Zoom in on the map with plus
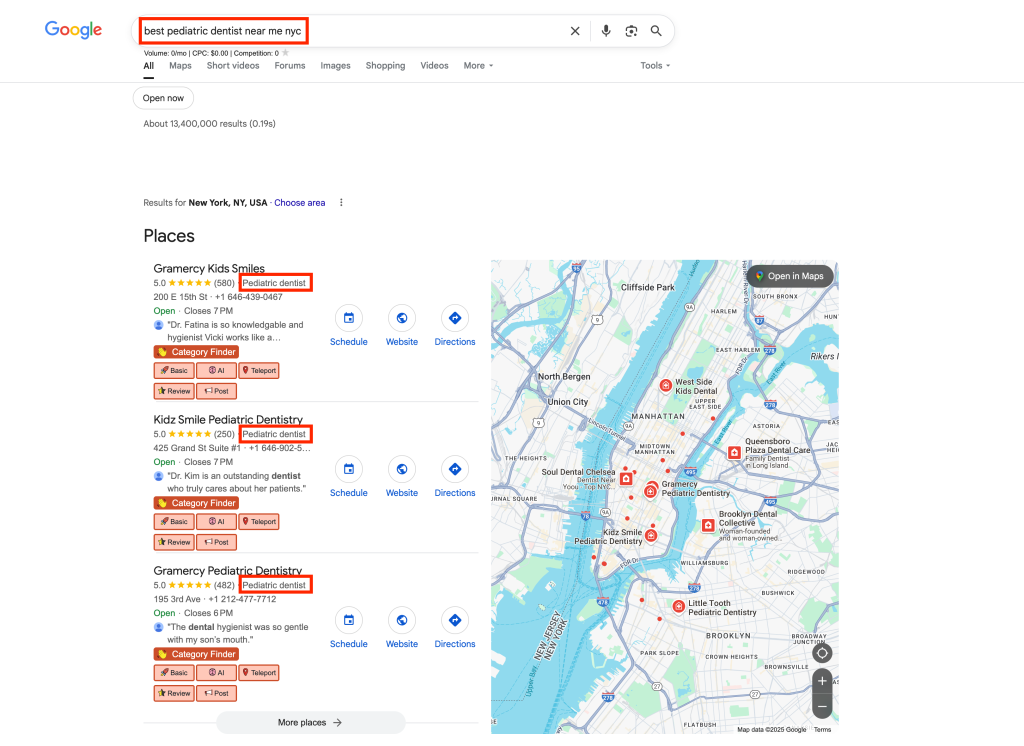Image resolution: width=1024 pixels, height=746 pixels. (822, 681)
